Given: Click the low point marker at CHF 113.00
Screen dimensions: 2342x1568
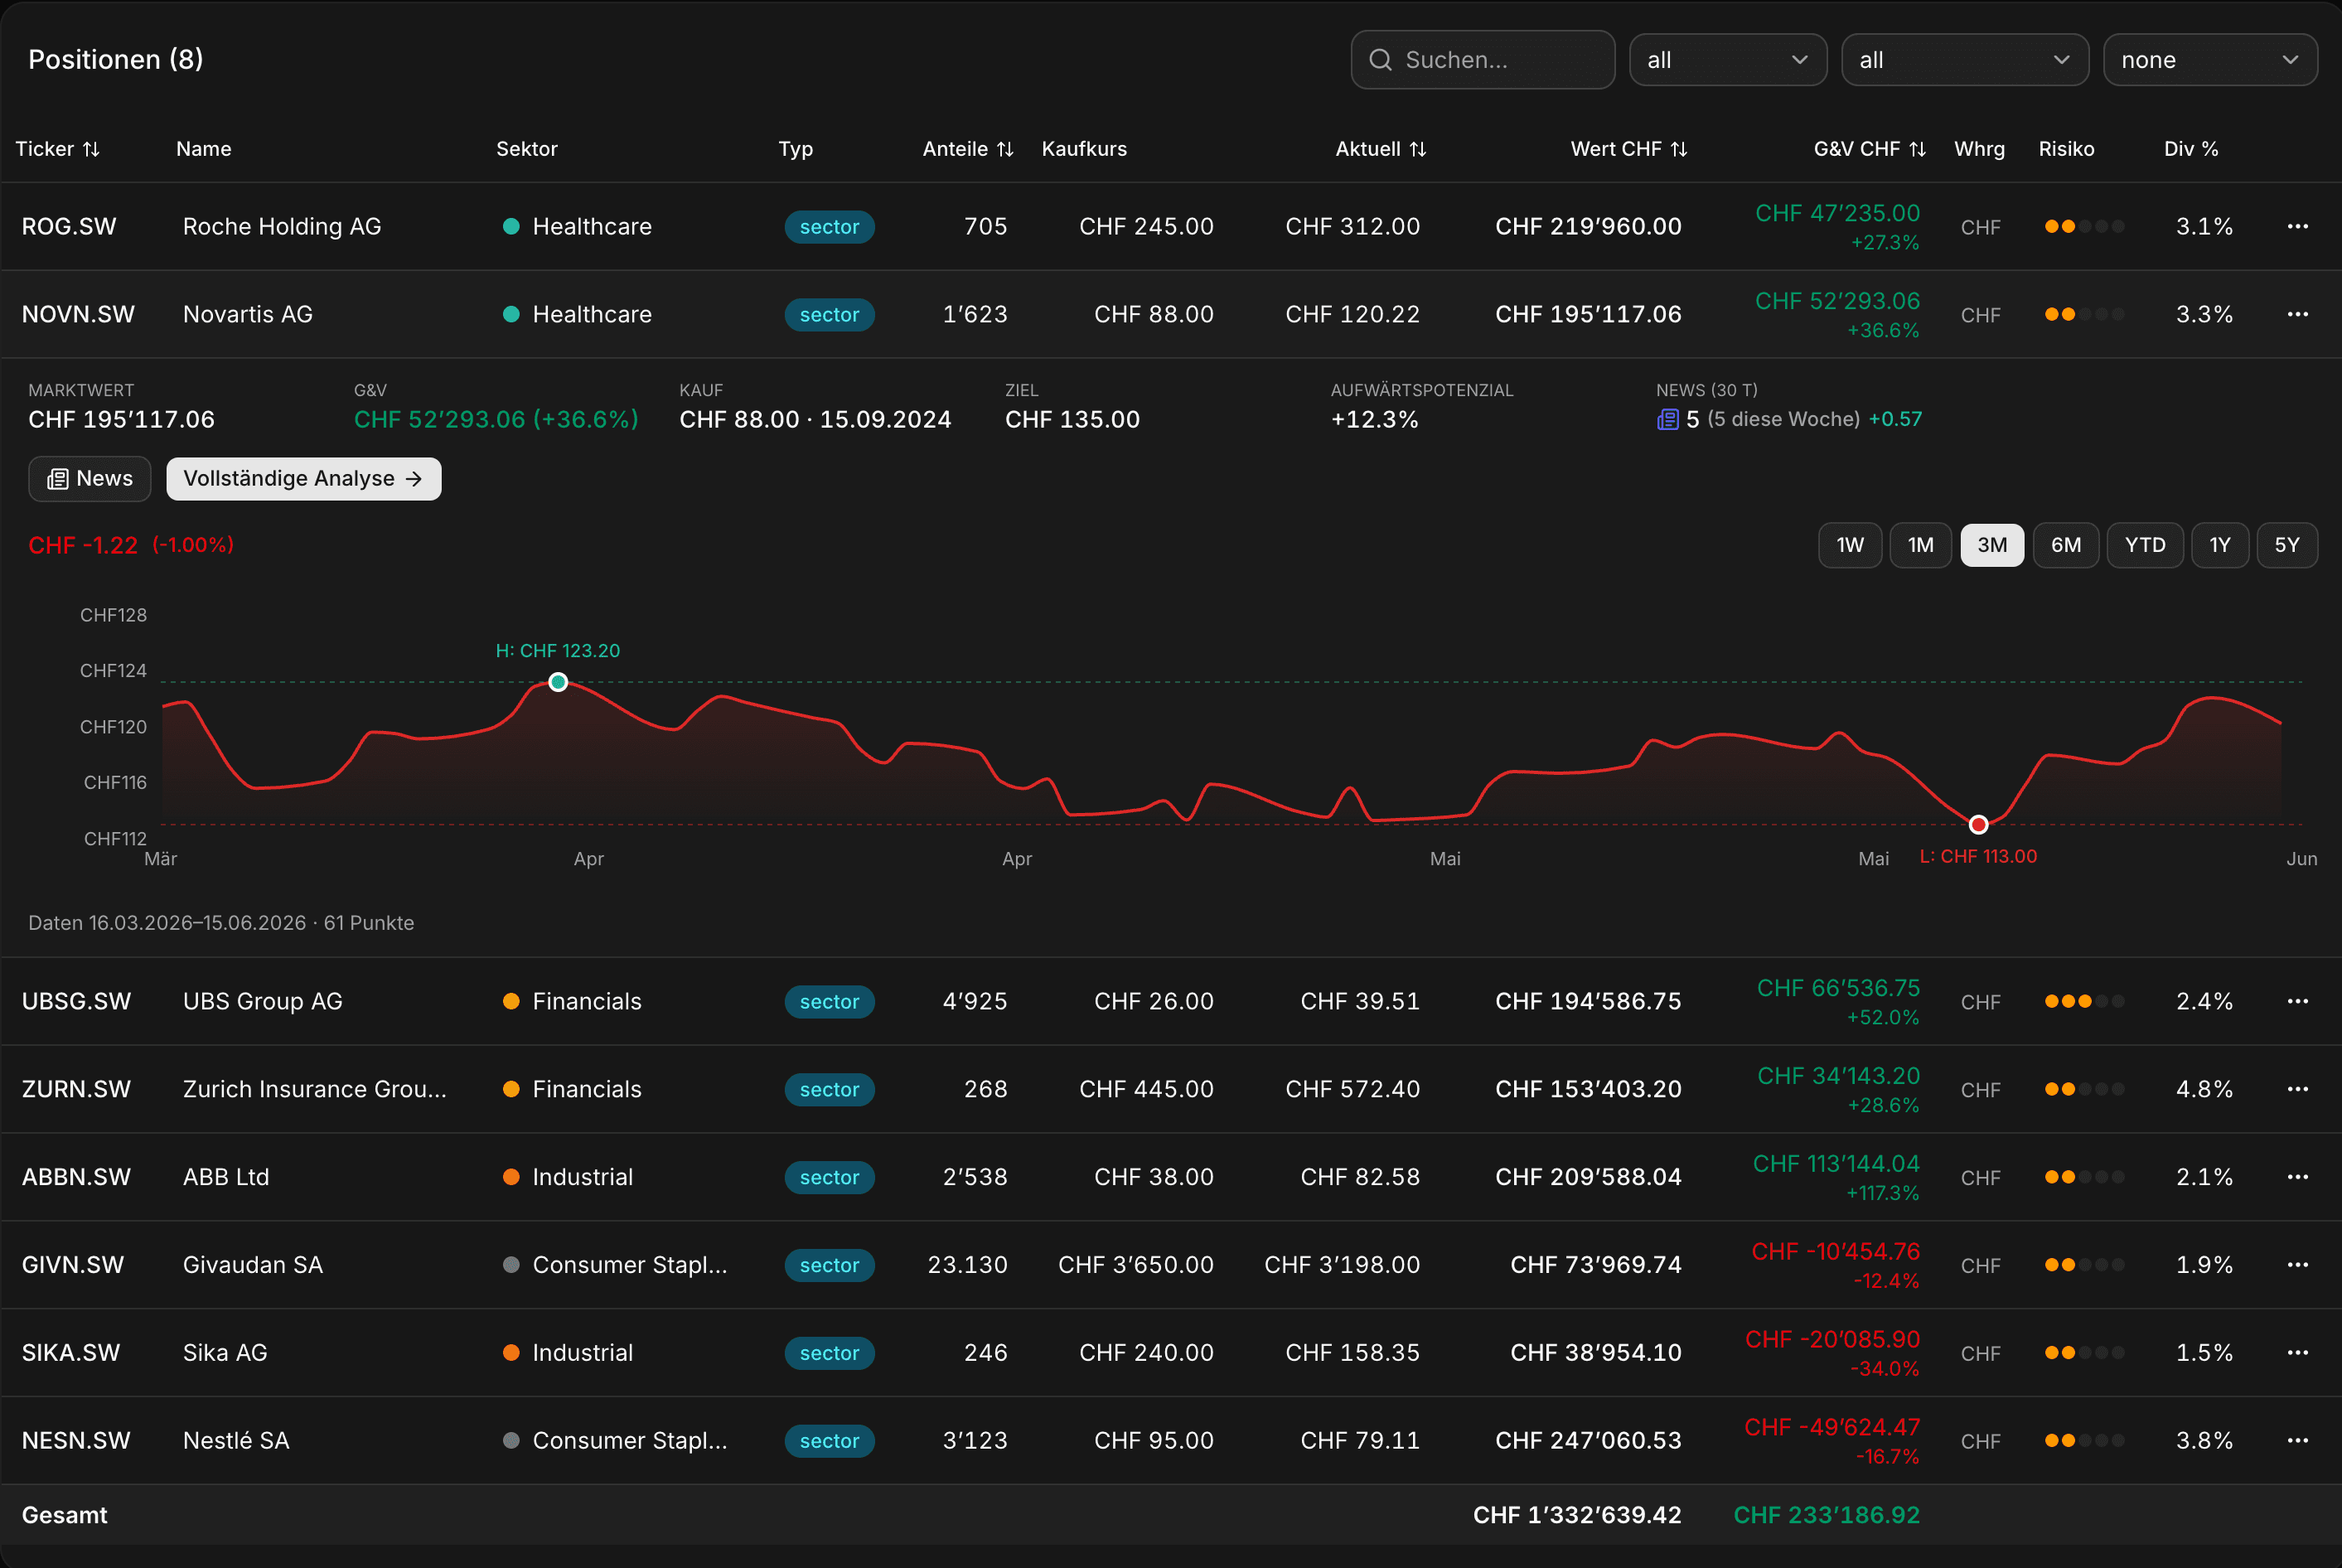Looking at the screenshot, I should [1978, 825].
